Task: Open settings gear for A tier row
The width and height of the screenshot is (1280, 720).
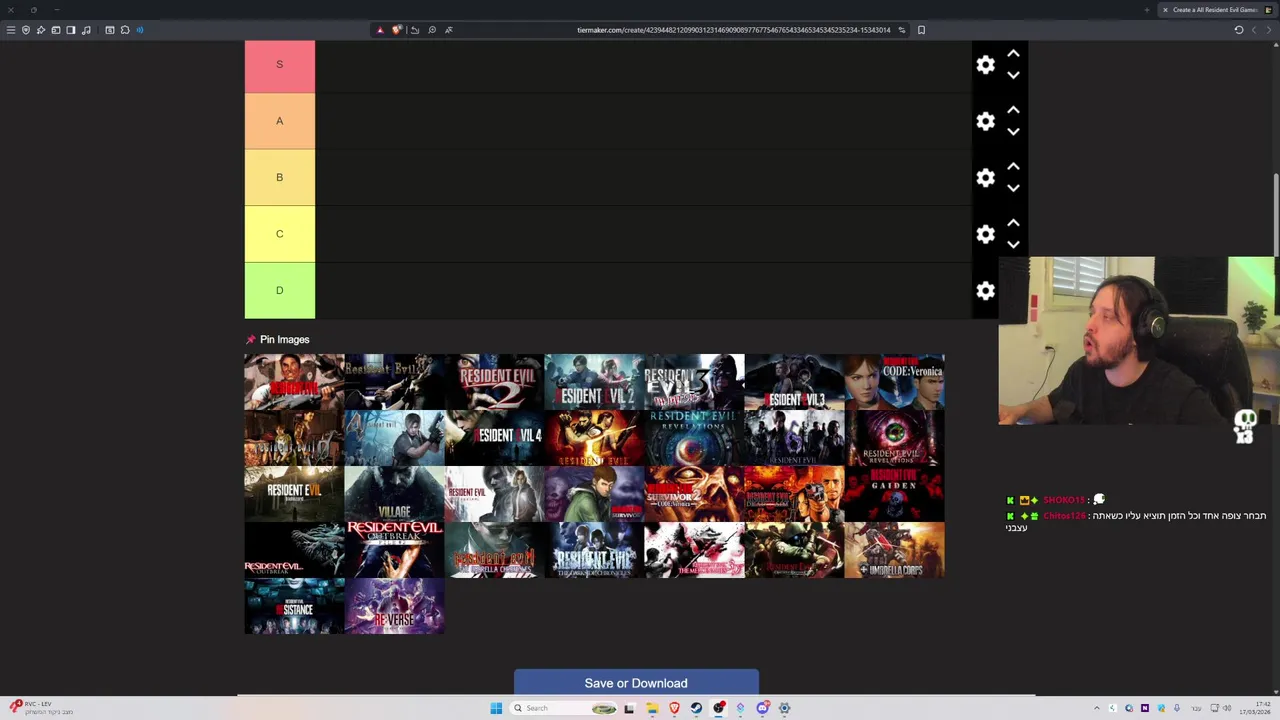Action: tap(985, 121)
